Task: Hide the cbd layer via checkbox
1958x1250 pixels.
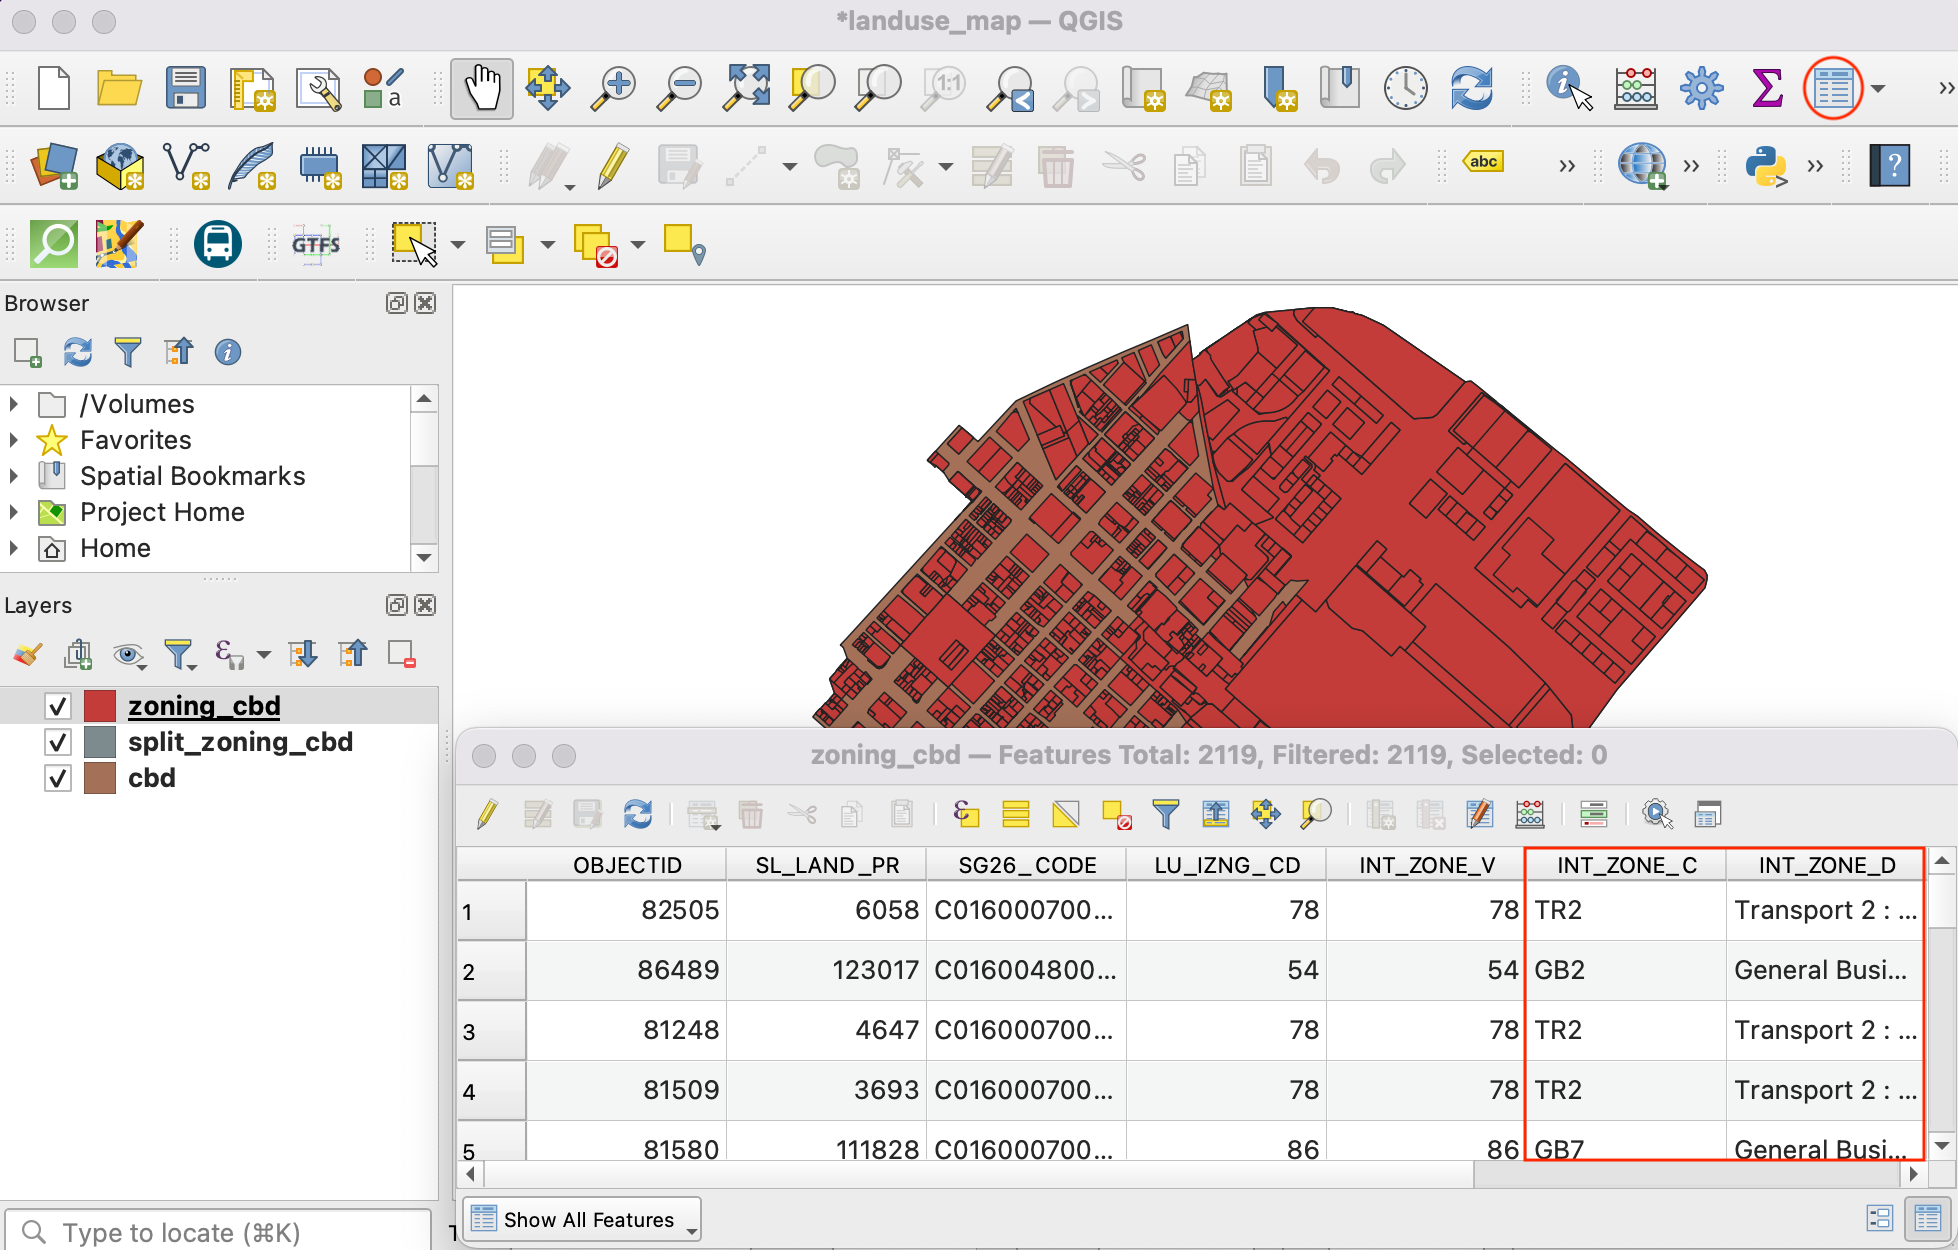Action: pos(58,778)
